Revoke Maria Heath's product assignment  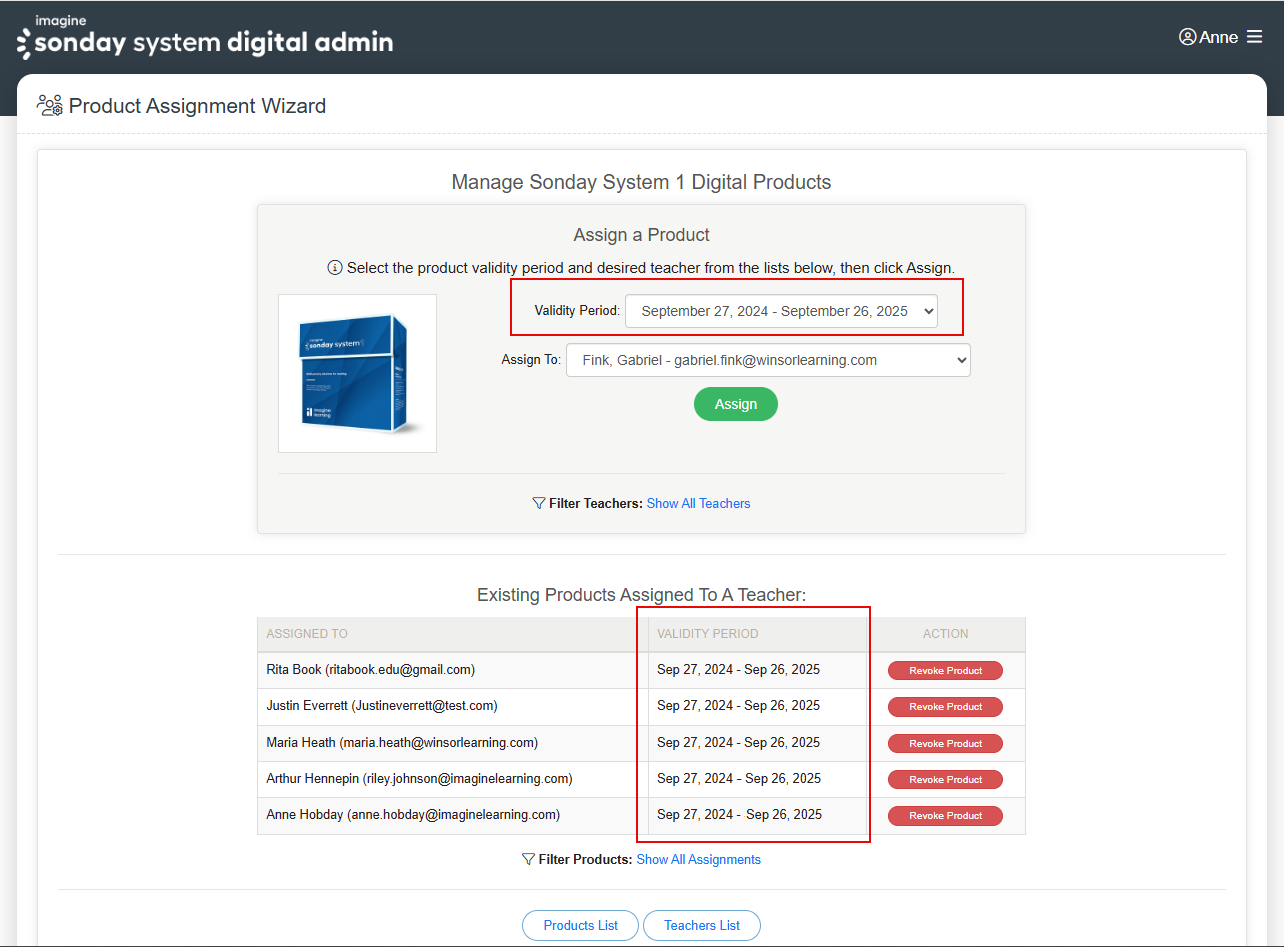[945, 744]
